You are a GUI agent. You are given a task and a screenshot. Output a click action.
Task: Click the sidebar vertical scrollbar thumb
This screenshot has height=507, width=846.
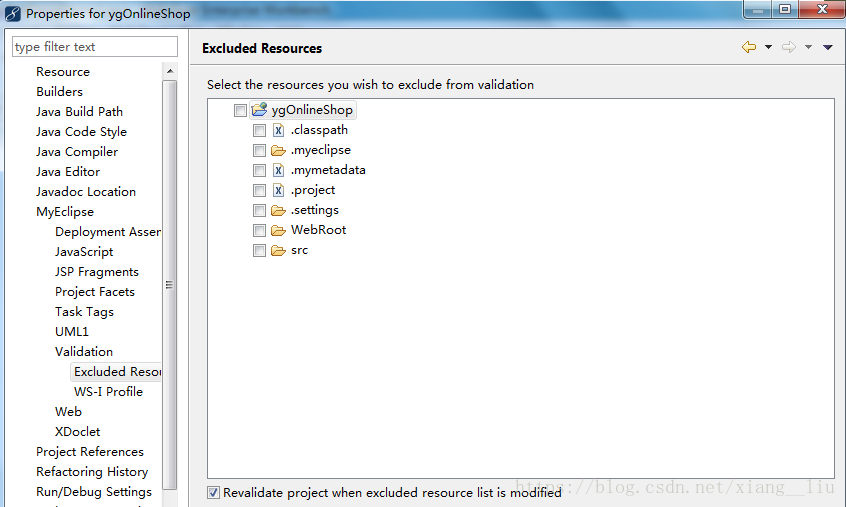(x=169, y=285)
